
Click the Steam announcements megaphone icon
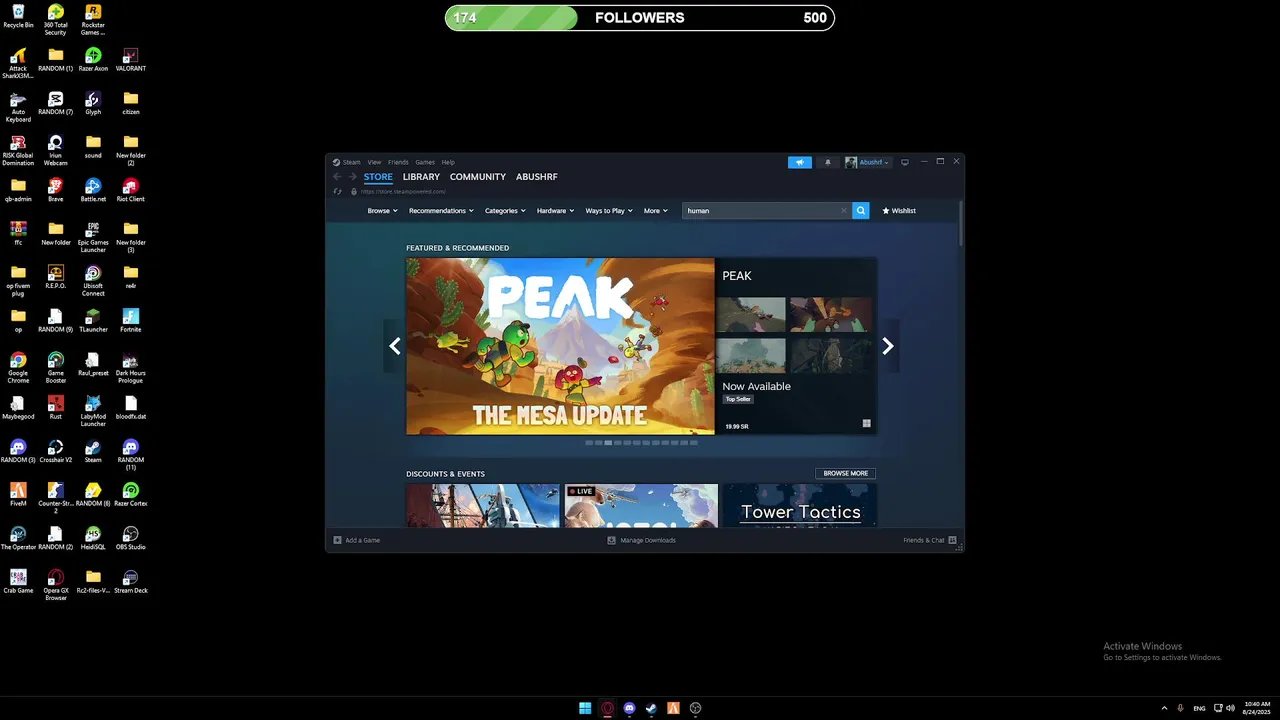[x=799, y=162]
